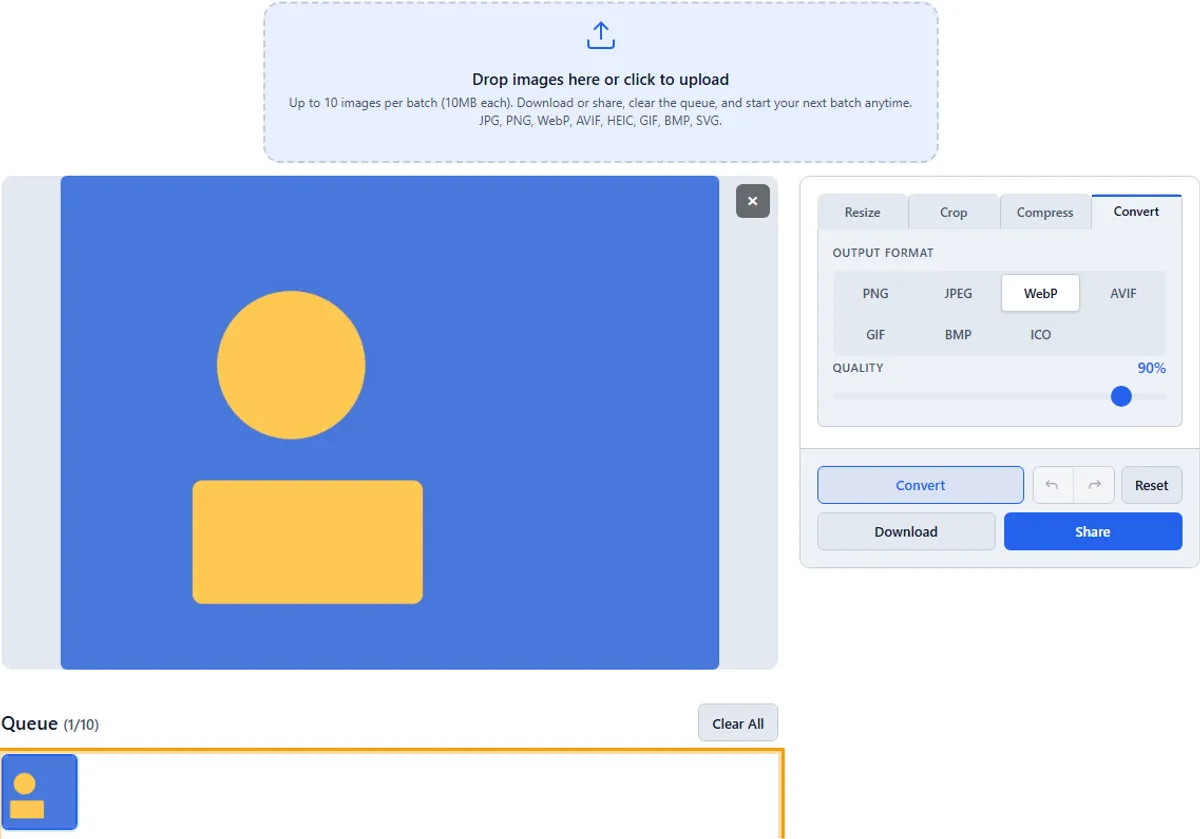Click the OUTPUT FORMAT label

coord(883,253)
